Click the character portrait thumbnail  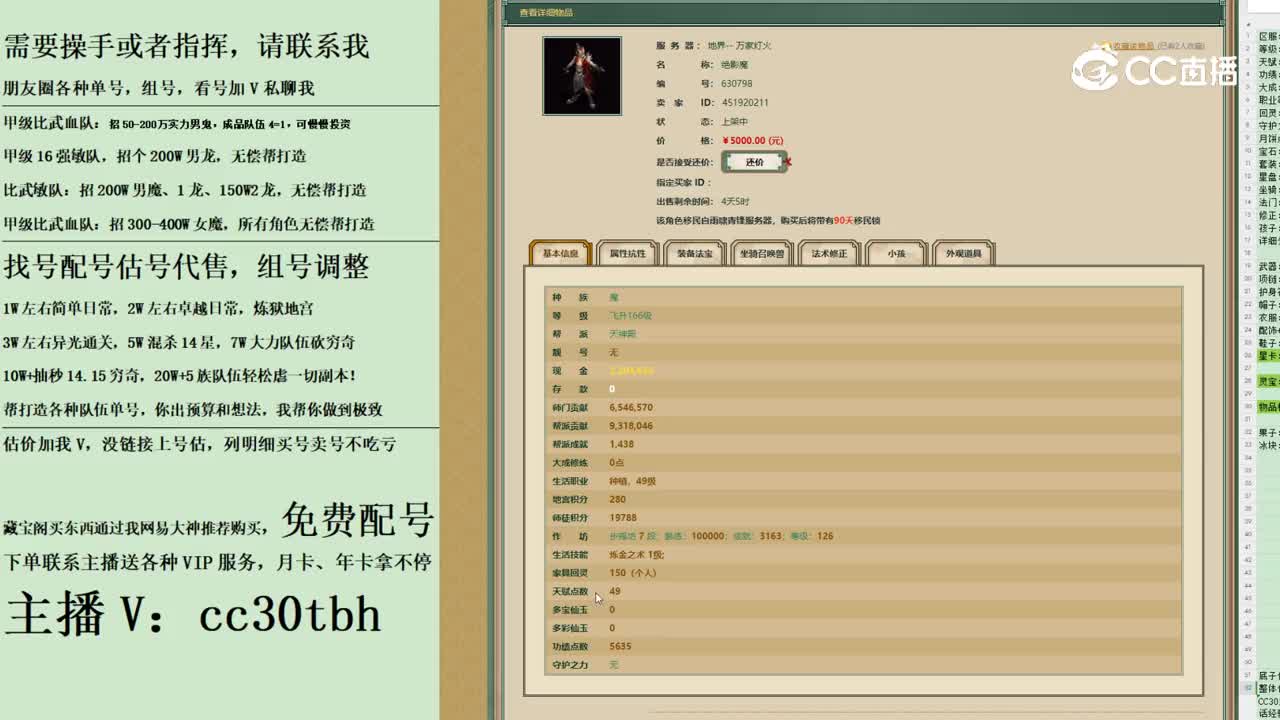[x=582, y=76]
